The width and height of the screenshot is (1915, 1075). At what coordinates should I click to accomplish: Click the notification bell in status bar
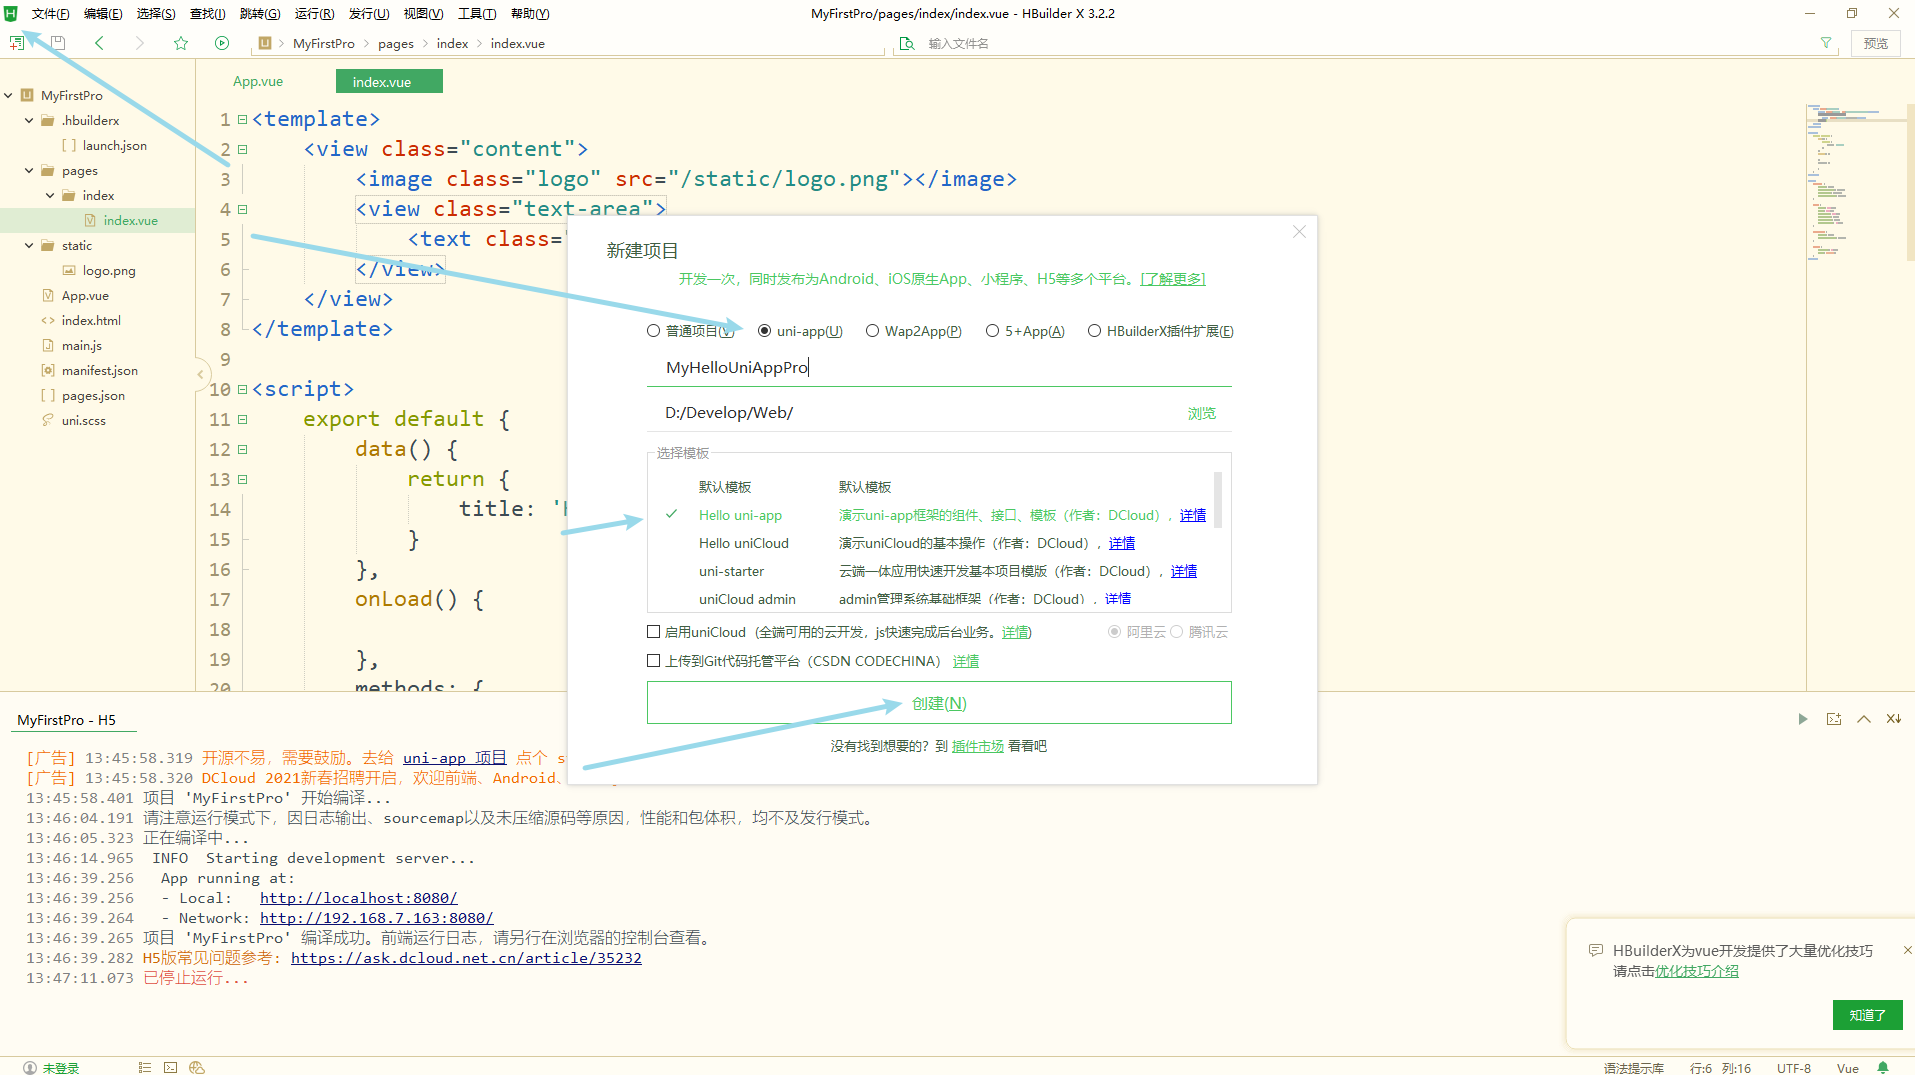point(1884,1068)
